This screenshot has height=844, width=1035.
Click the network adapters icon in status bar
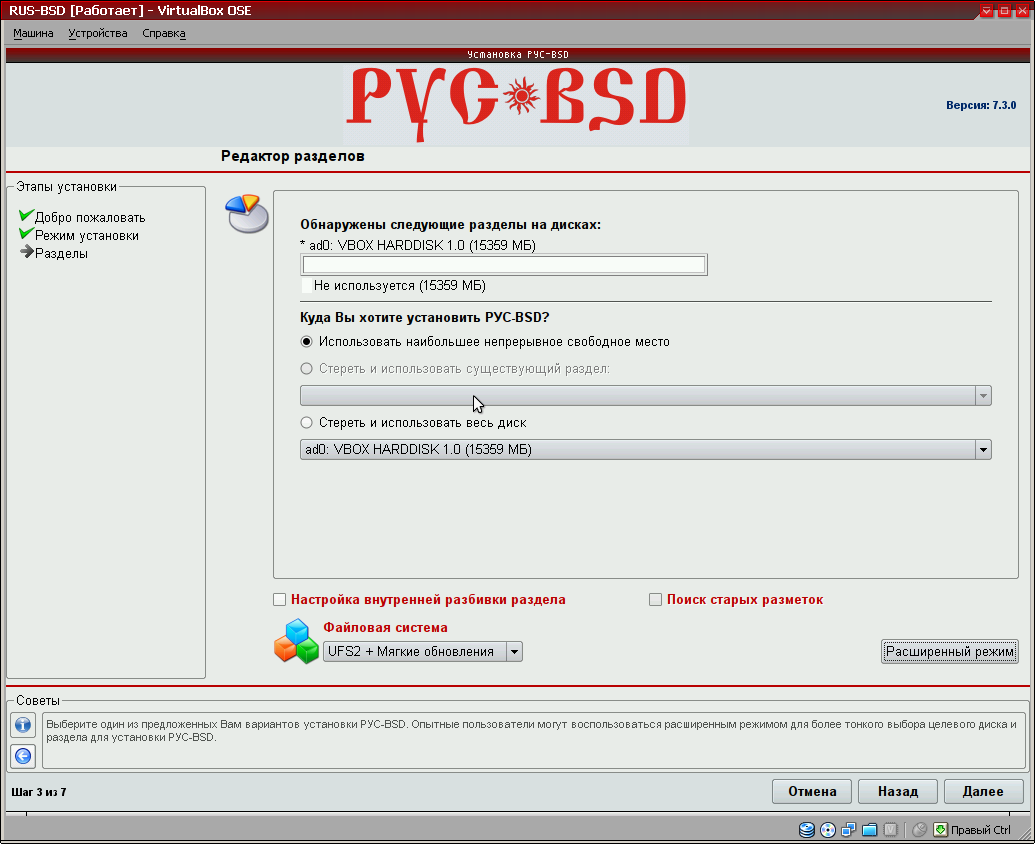click(849, 829)
